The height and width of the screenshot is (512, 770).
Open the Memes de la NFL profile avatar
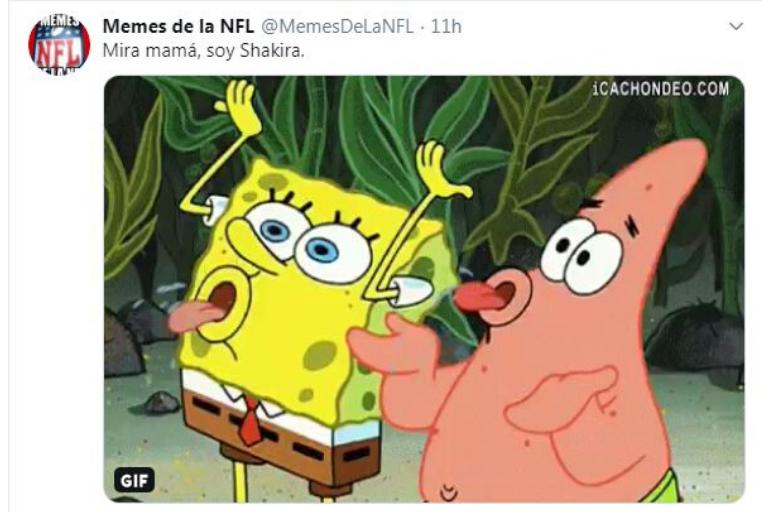(x=59, y=45)
